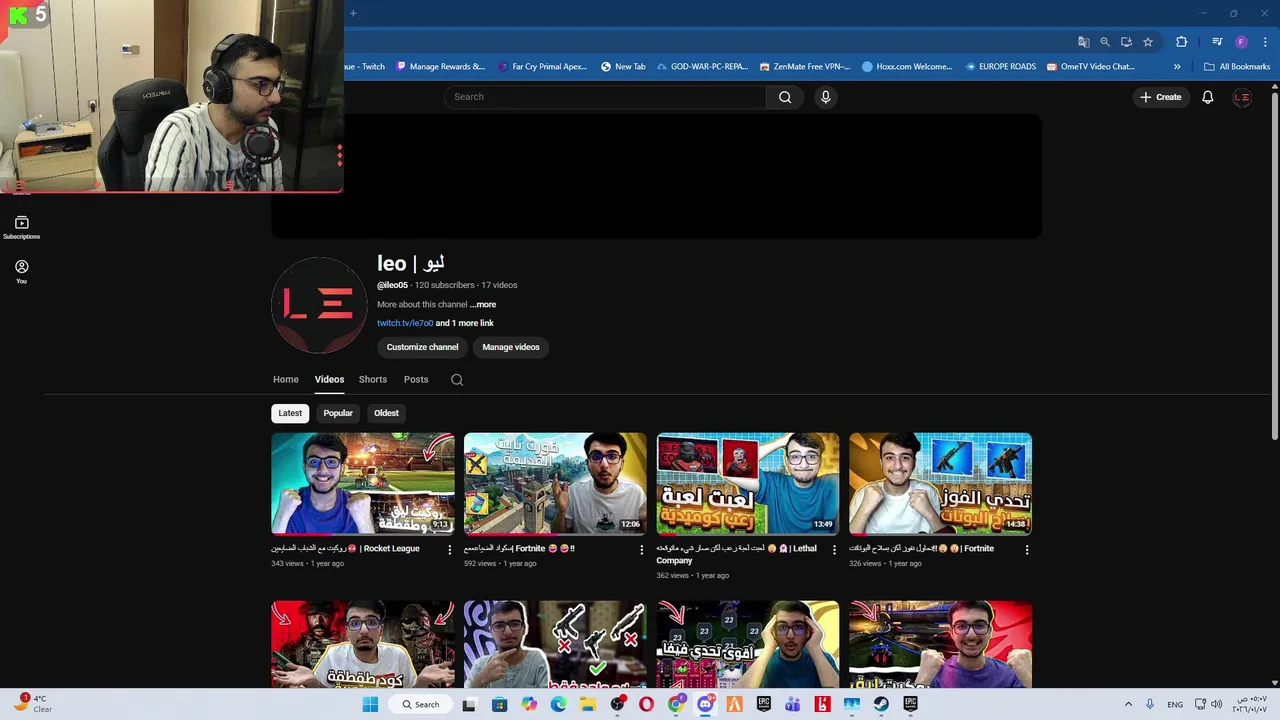Open the media controls icon in browser toolbar

click(1217, 42)
